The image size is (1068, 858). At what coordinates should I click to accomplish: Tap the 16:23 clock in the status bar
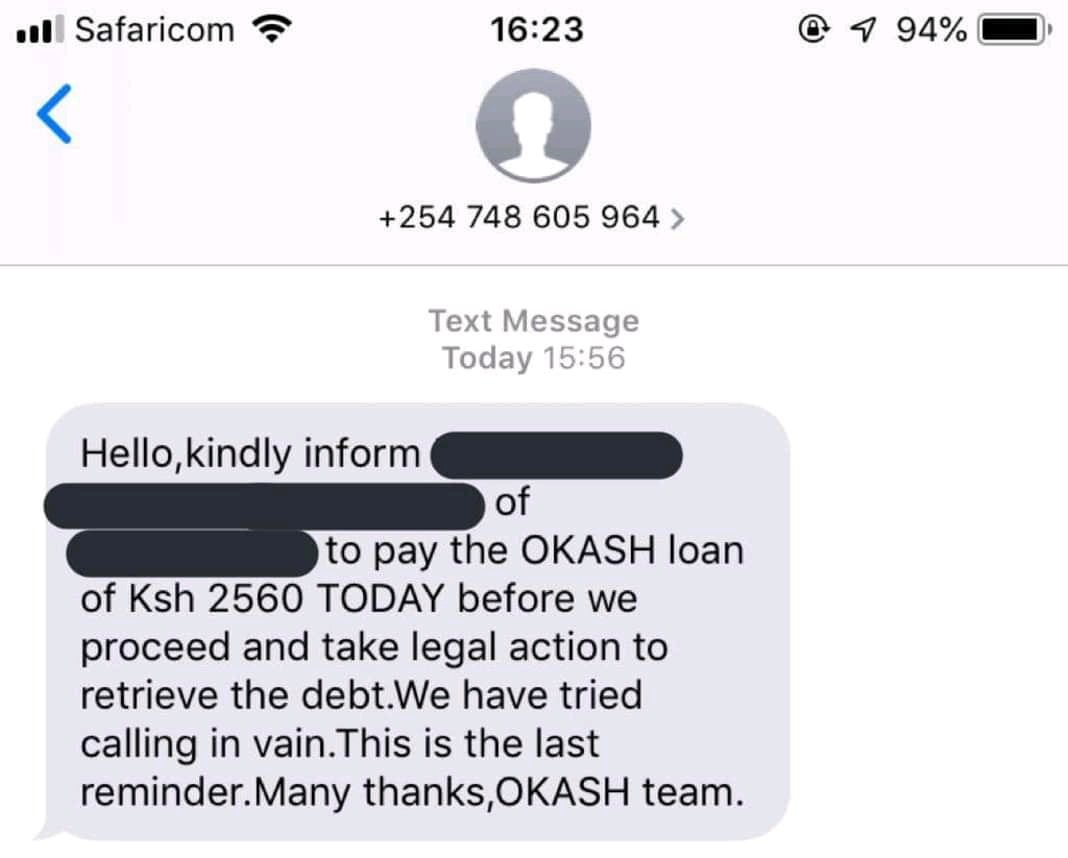tap(536, 30)
